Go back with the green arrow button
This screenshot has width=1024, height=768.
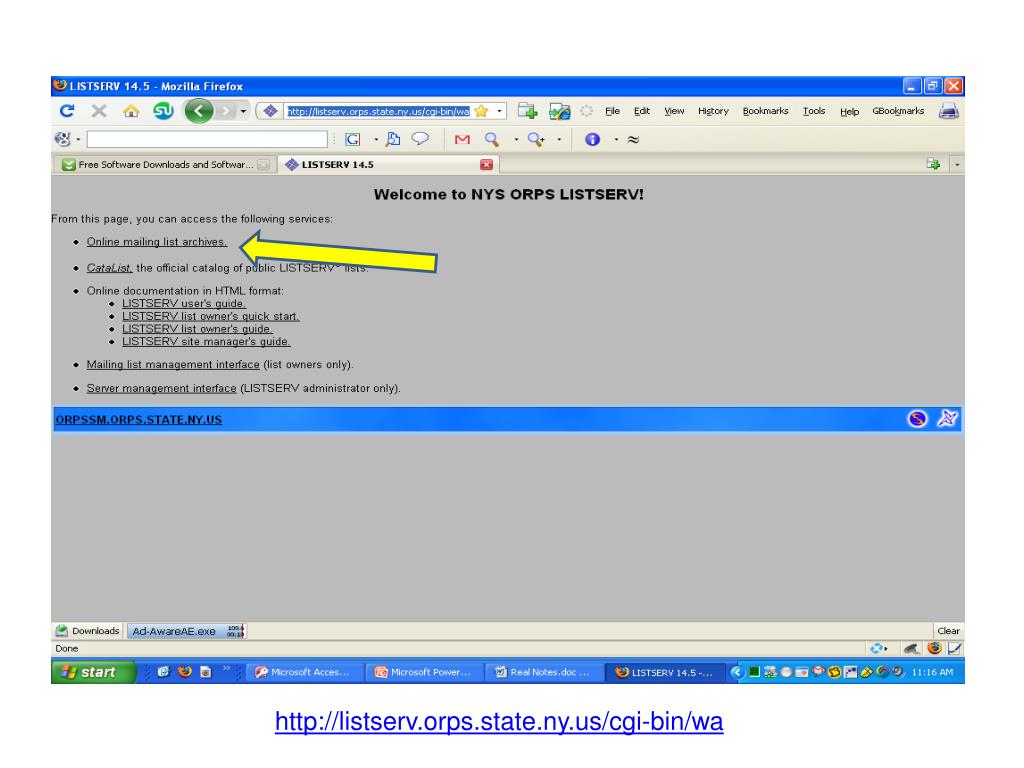point(199,111)
